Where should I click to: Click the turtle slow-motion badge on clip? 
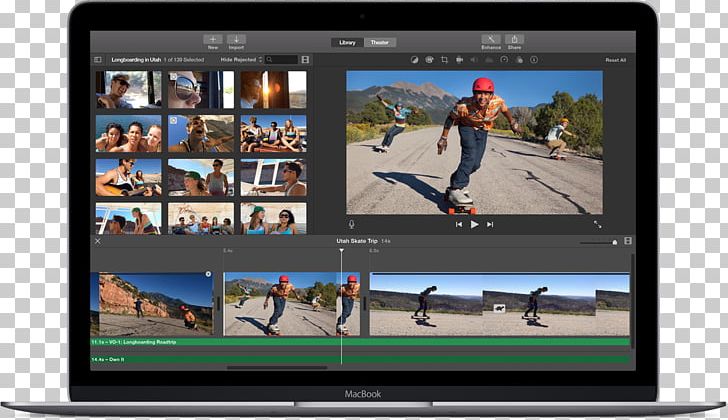(499, 308)
